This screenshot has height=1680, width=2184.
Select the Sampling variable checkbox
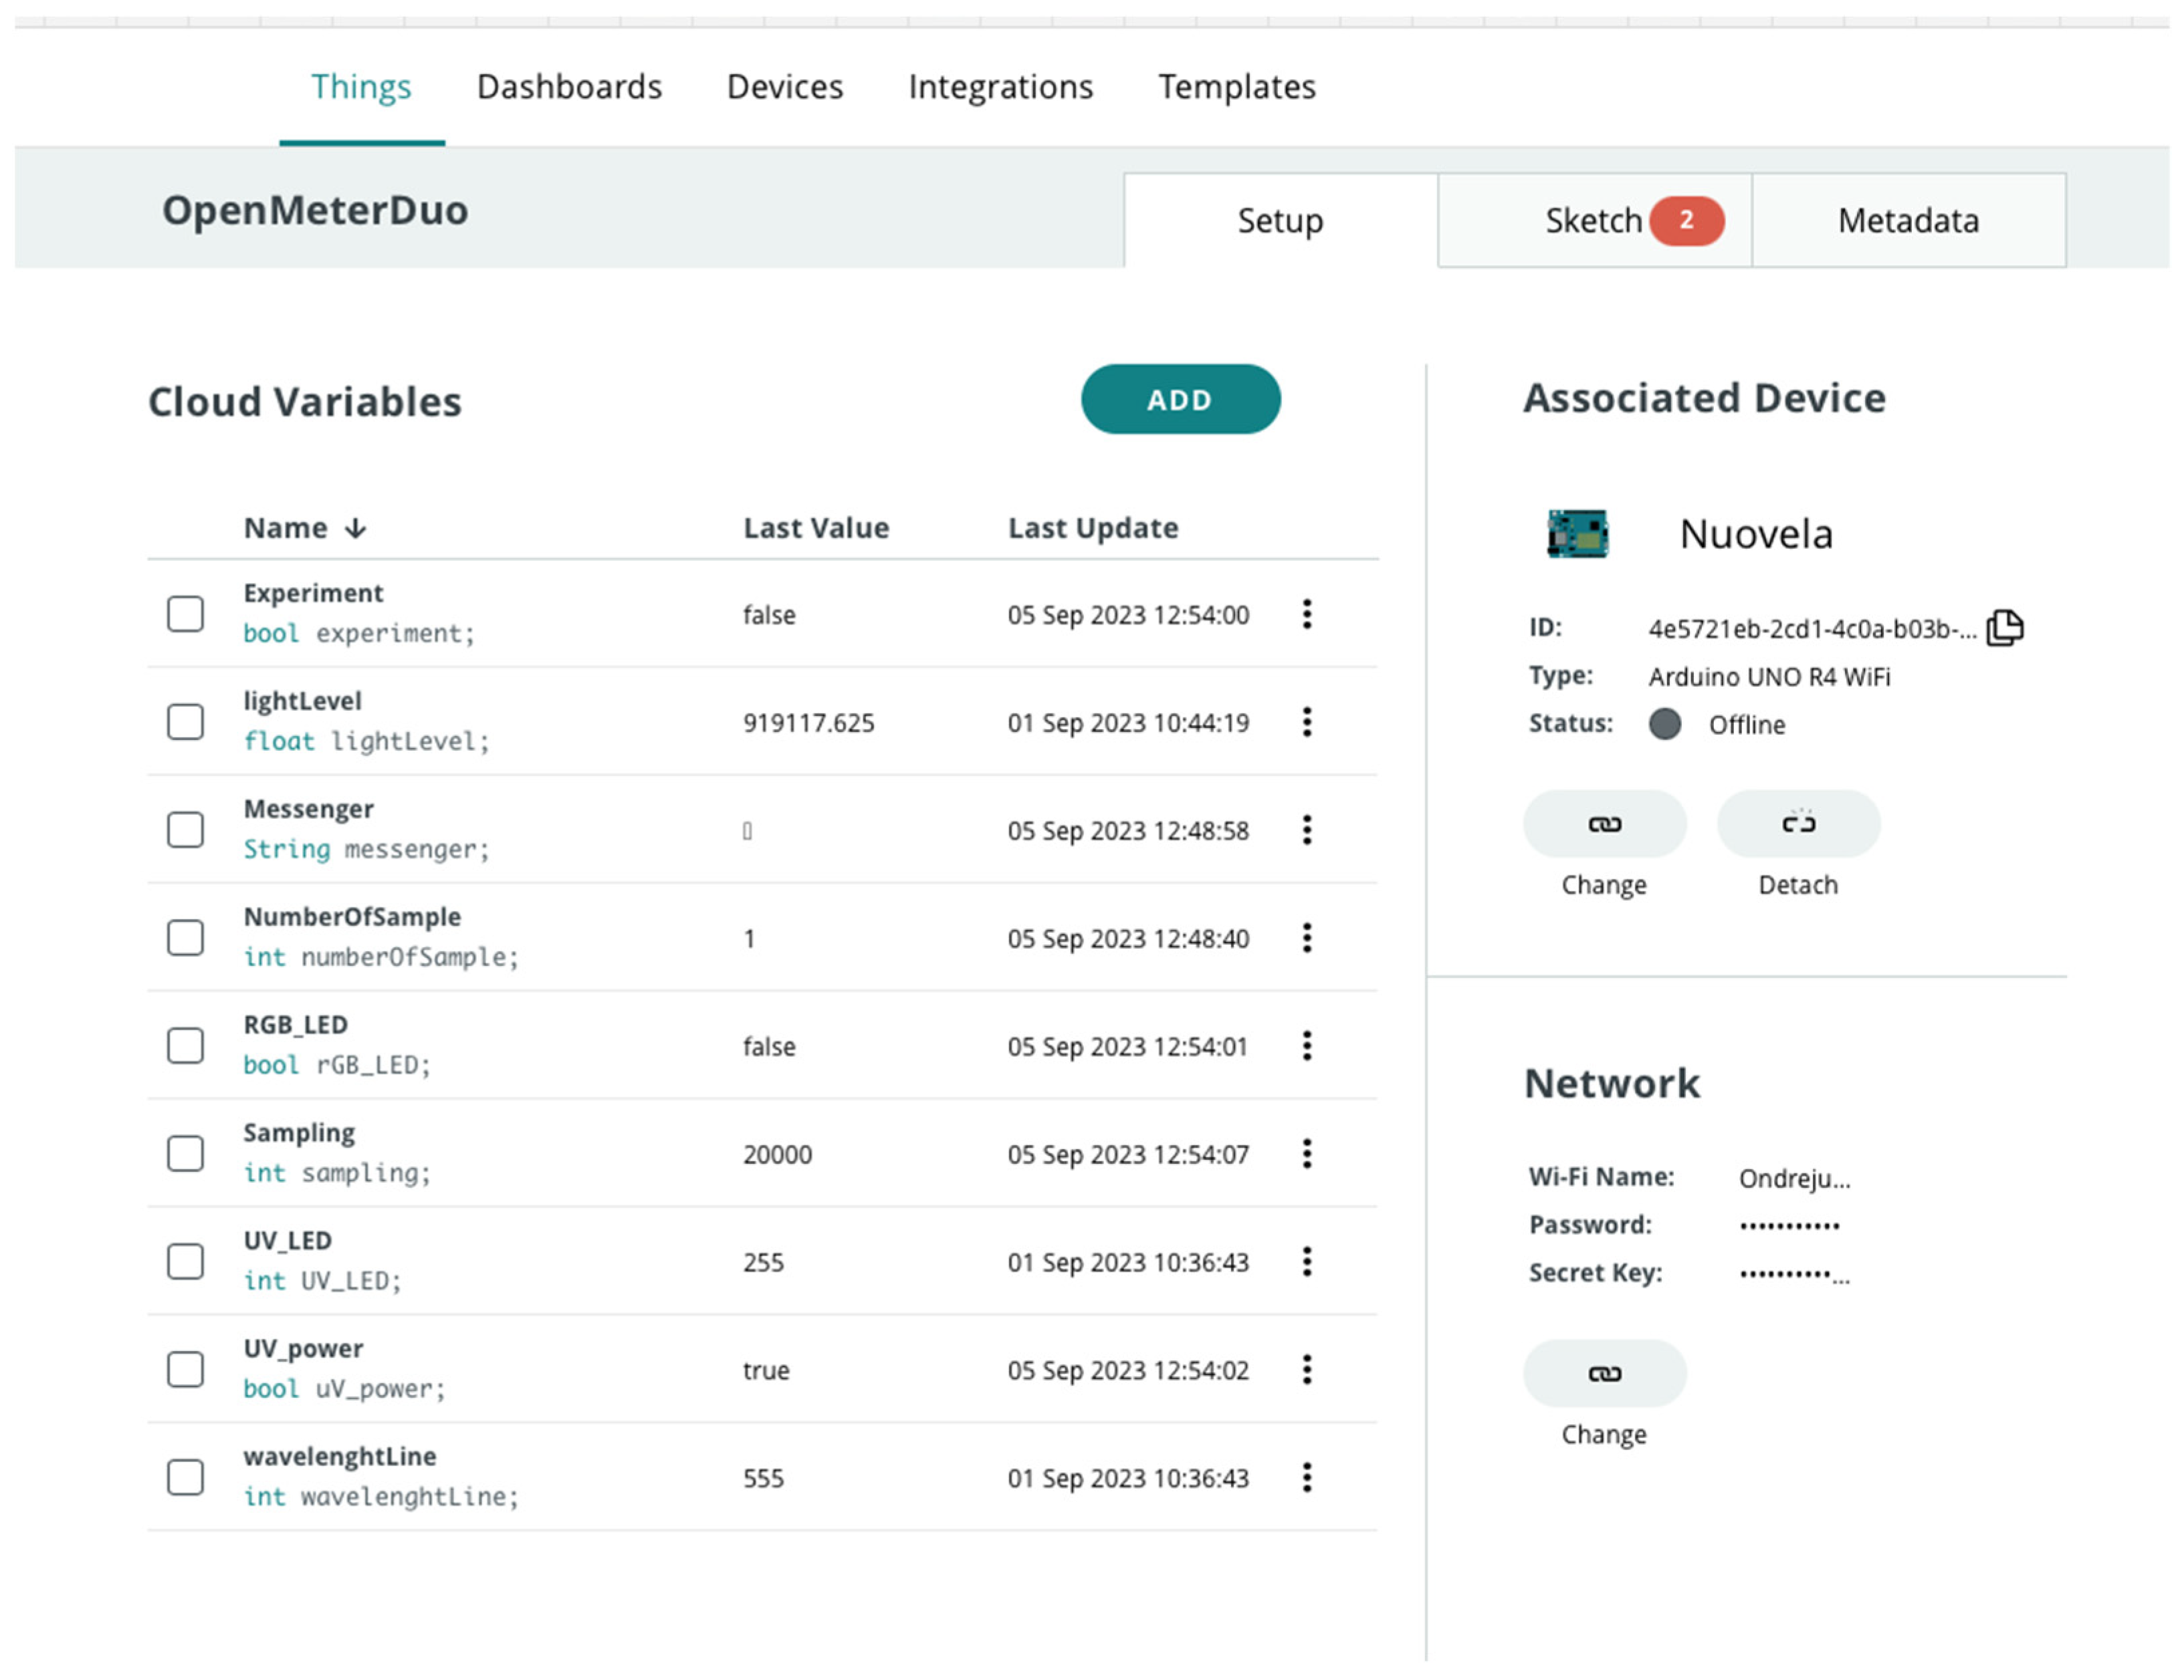(185, 1153)
